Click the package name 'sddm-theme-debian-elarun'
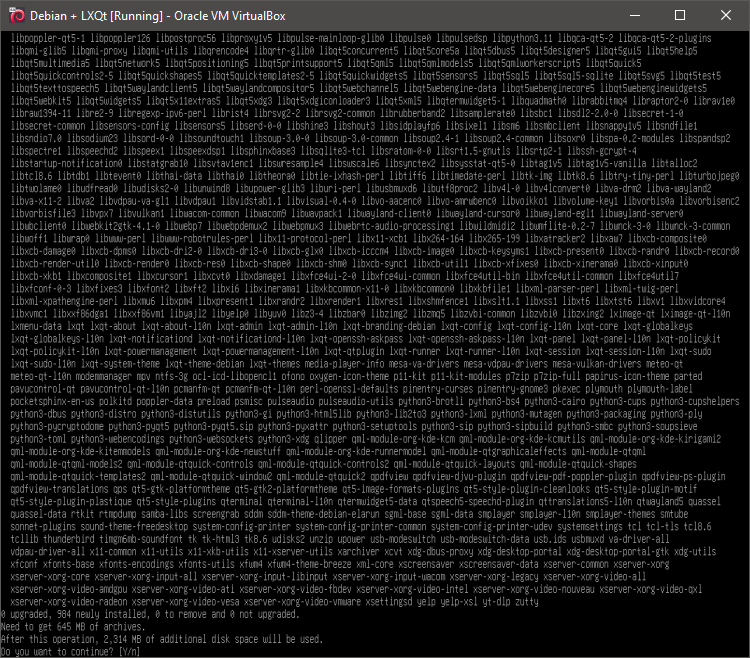The width and height of the screenshot is (750, 658). pos(323,514)
